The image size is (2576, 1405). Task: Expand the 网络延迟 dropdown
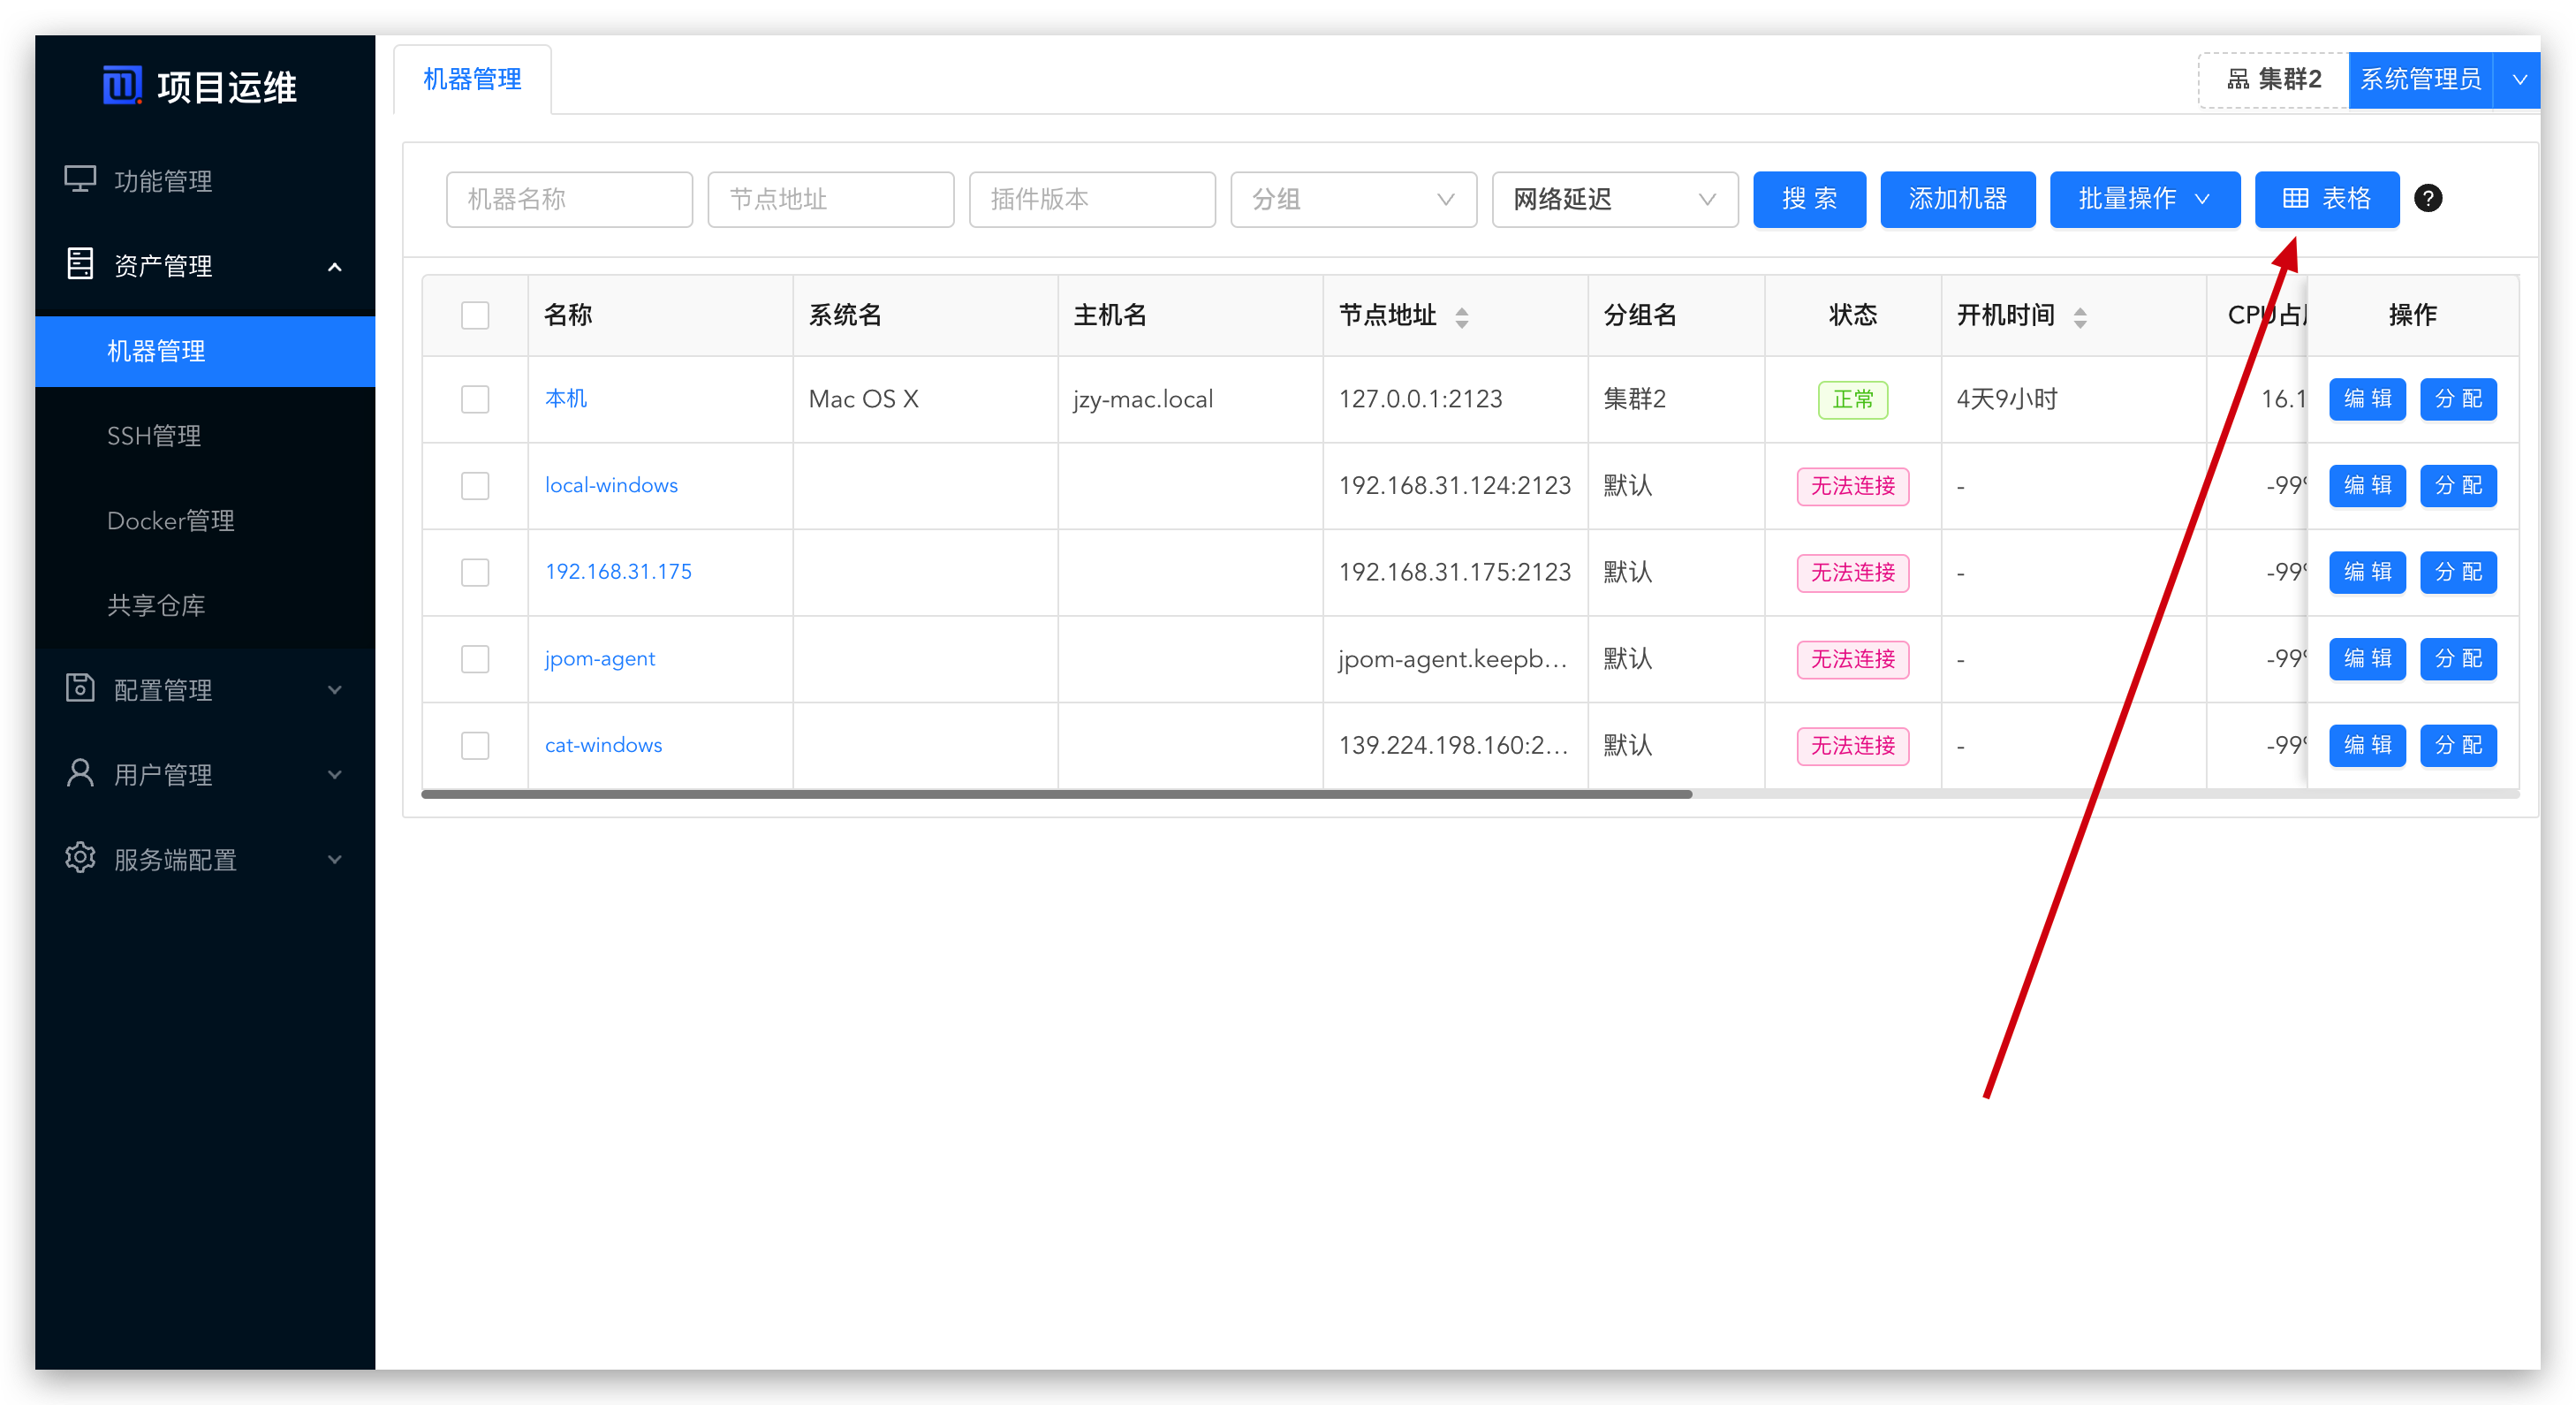(x=1614, y=199)
